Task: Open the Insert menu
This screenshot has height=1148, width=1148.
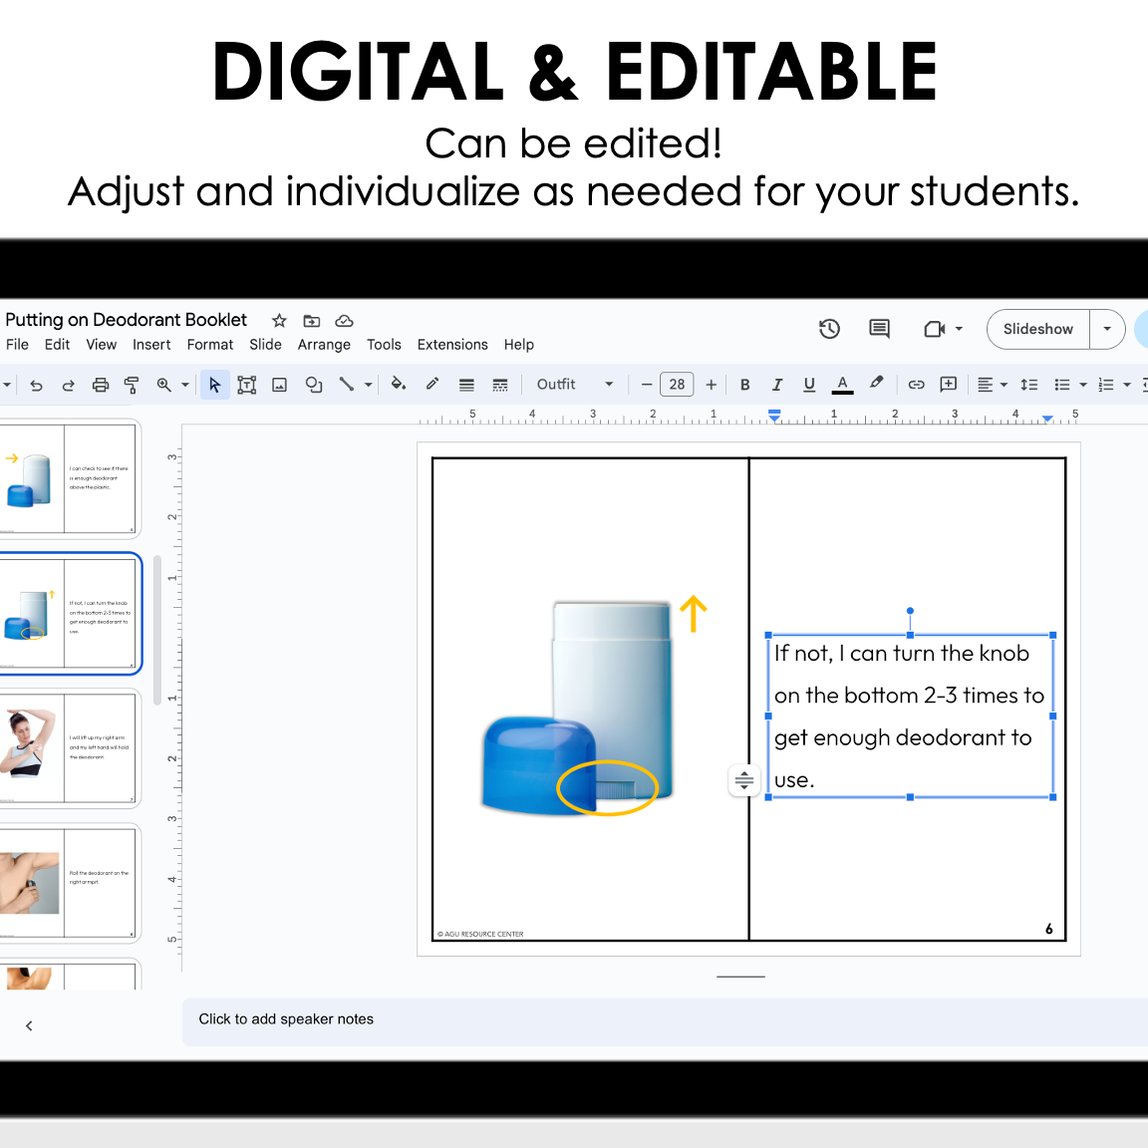Action: (x=151, y=345)
